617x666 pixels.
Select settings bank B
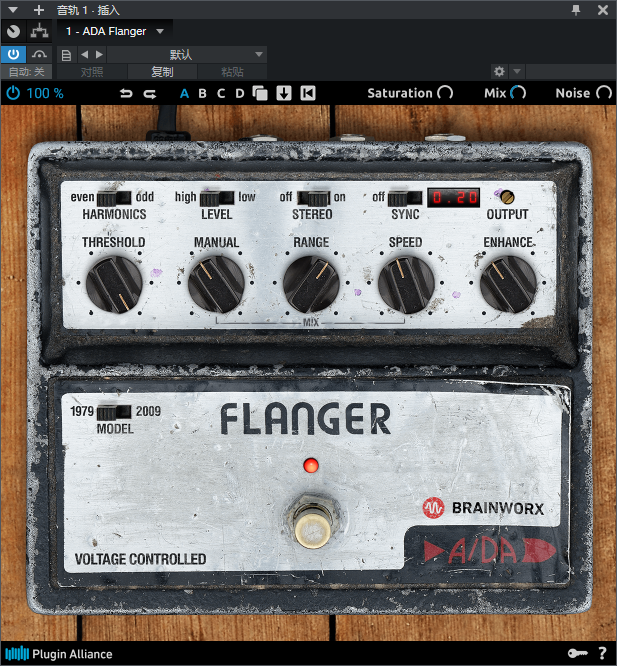[x=203, y=93]
